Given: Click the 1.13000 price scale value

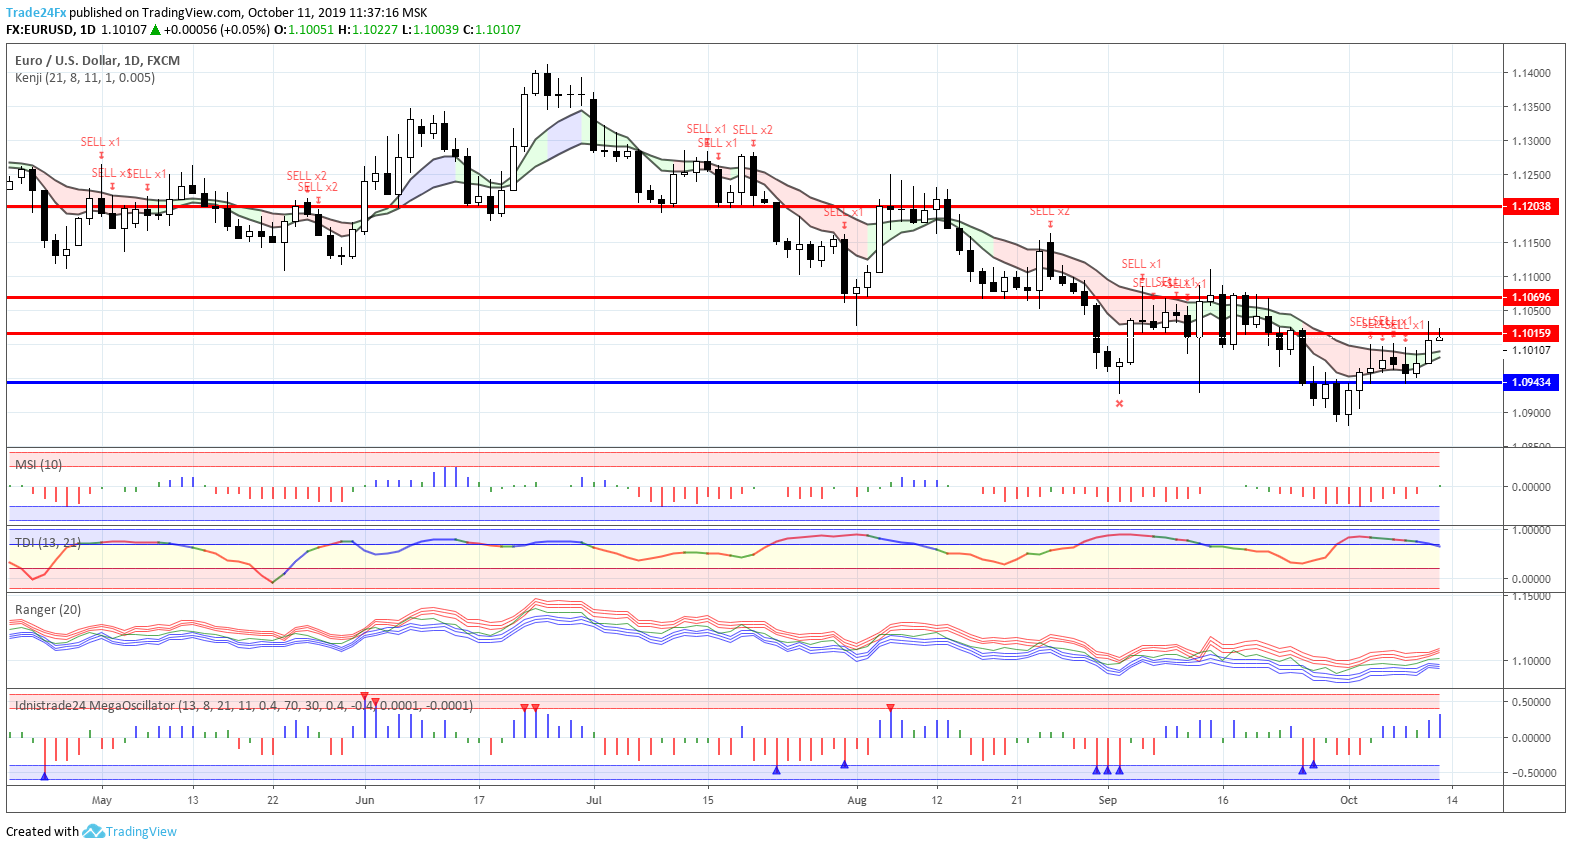Looking at the screenshot, I should click(1531, 141).
